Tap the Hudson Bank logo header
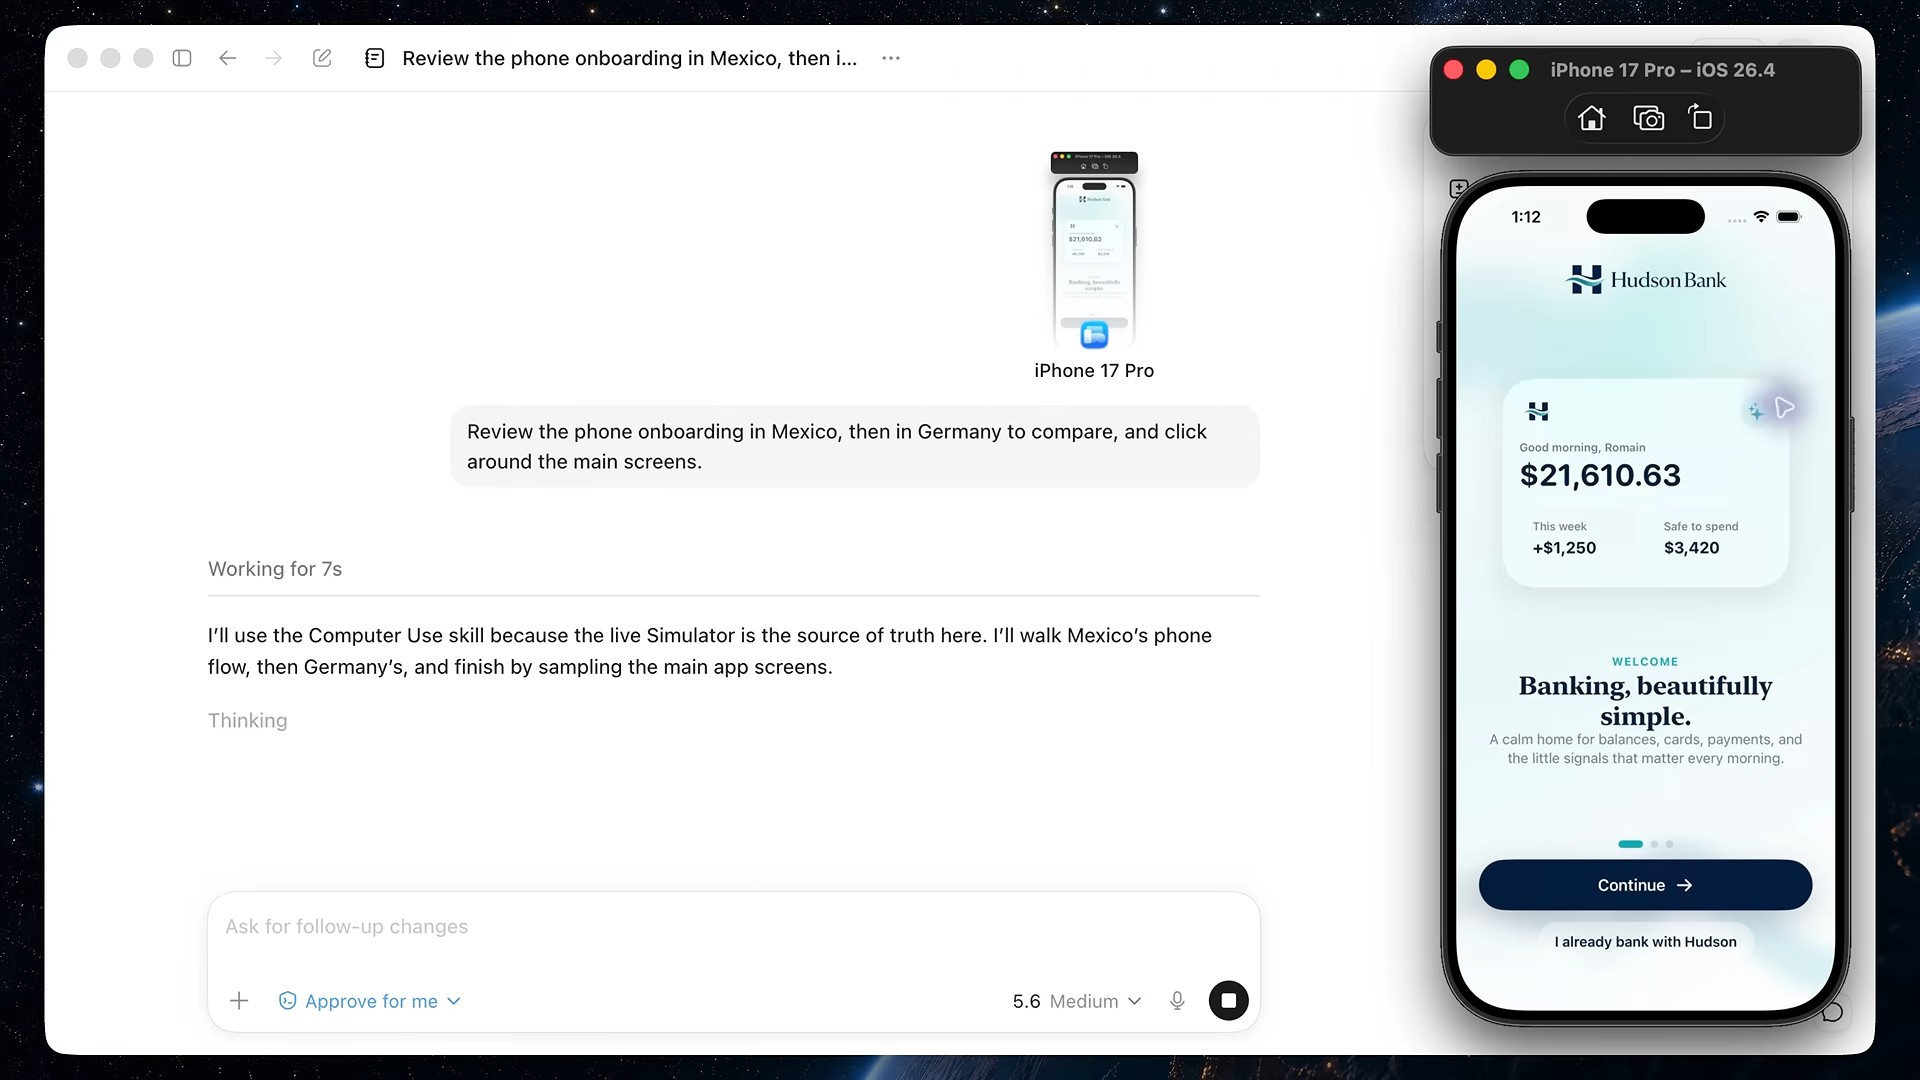The height and width of the screenshot is (1080, 1920). coord(1646,280)
